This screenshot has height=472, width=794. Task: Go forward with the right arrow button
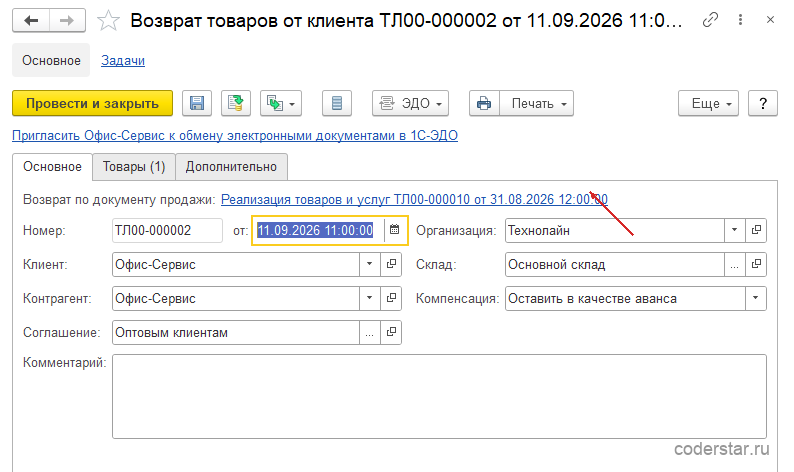pyautogui.click(x=67, y=21)
